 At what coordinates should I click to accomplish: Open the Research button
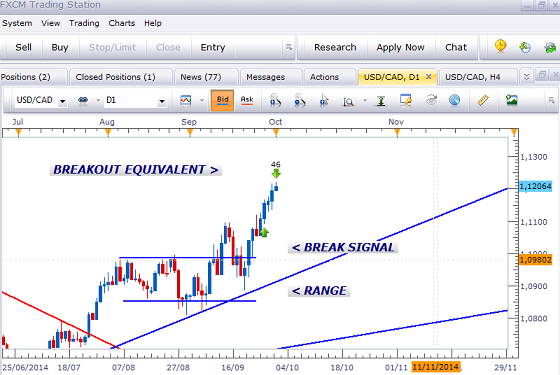pos(335,47)
